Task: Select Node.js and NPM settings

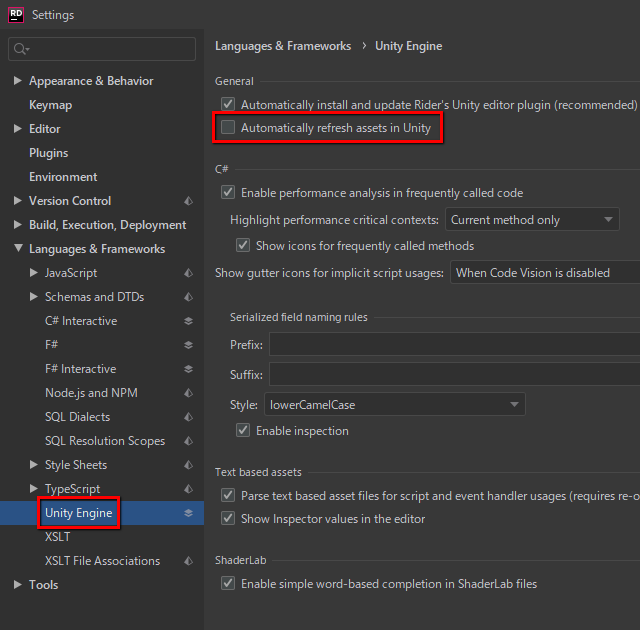Action: click(x=91, y=393)
